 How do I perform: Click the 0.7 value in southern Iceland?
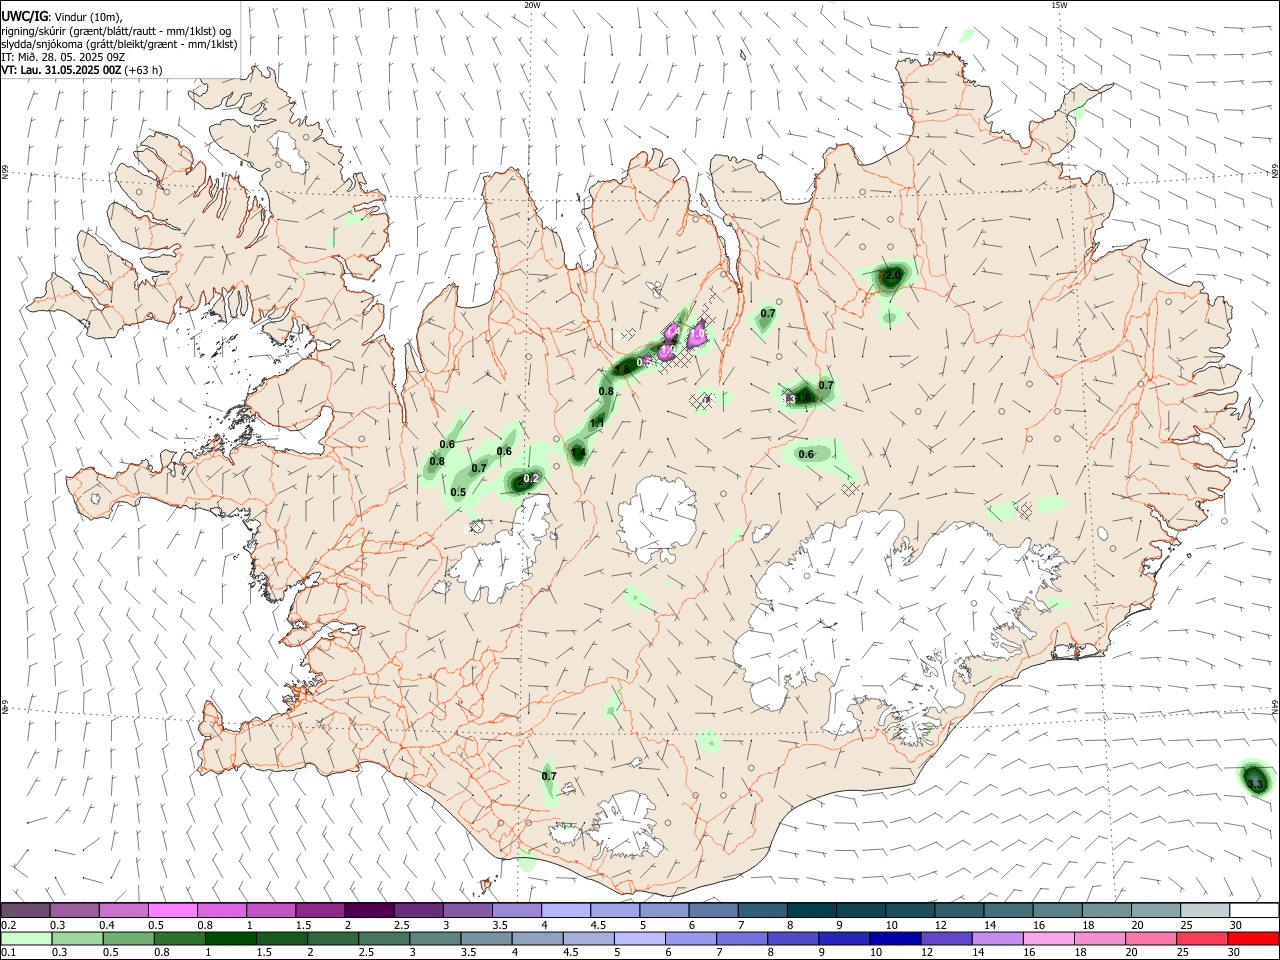(x=549, y=776)
